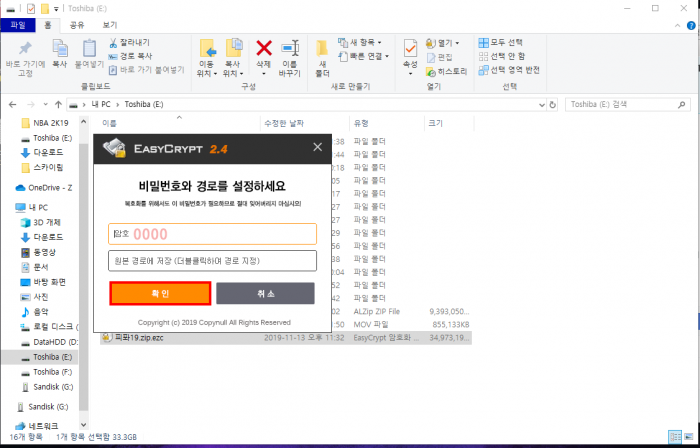Image resolution: width=700 pixels, height=448 pixels.
Task: Click the EasyCrypt password (암호) input field
Action: tap(212, 234)
